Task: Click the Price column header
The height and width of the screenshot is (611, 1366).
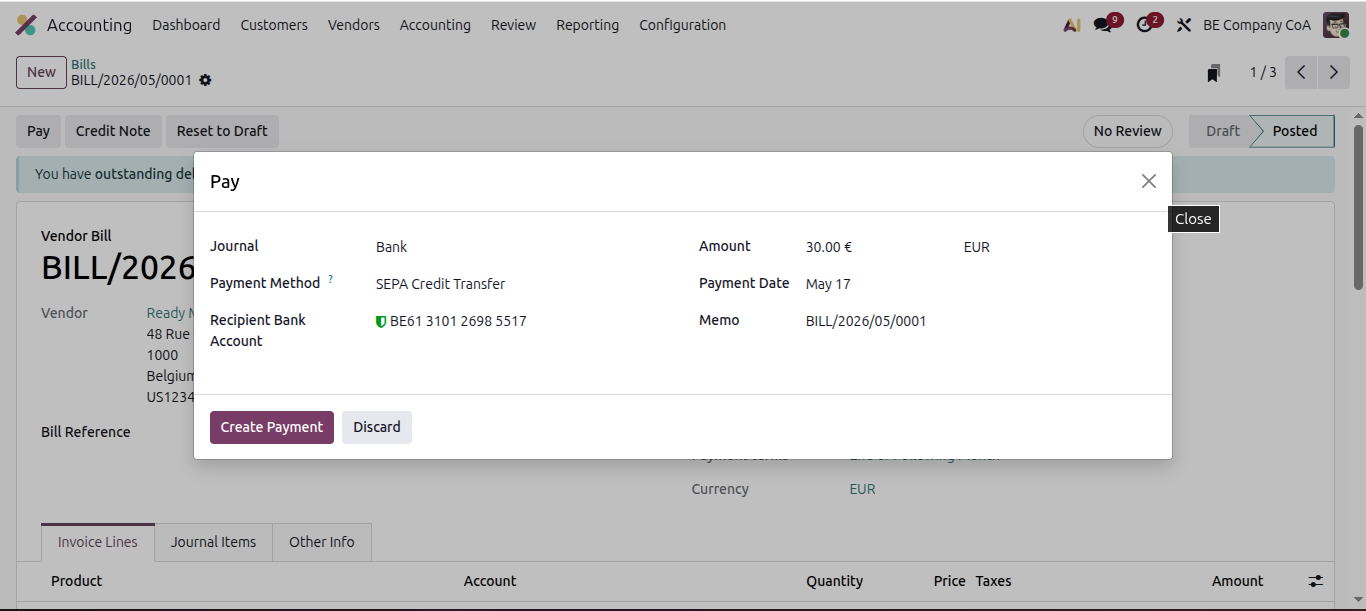Action: tap(950, 581)
